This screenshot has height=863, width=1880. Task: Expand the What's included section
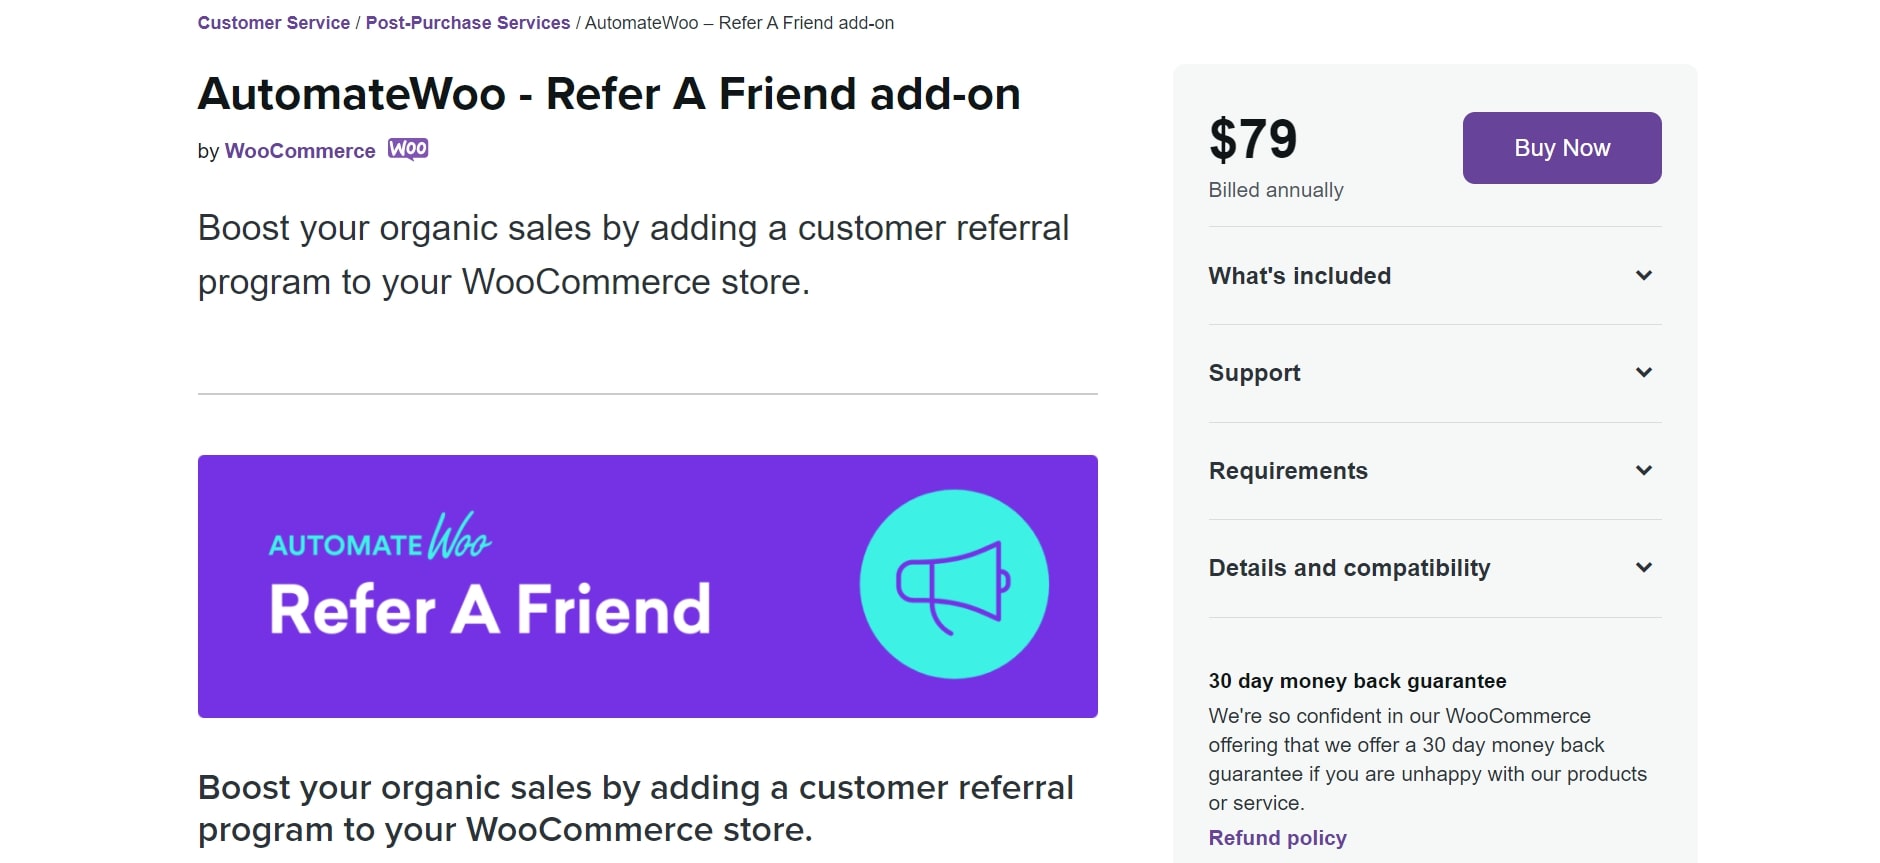click(1435, 276)
